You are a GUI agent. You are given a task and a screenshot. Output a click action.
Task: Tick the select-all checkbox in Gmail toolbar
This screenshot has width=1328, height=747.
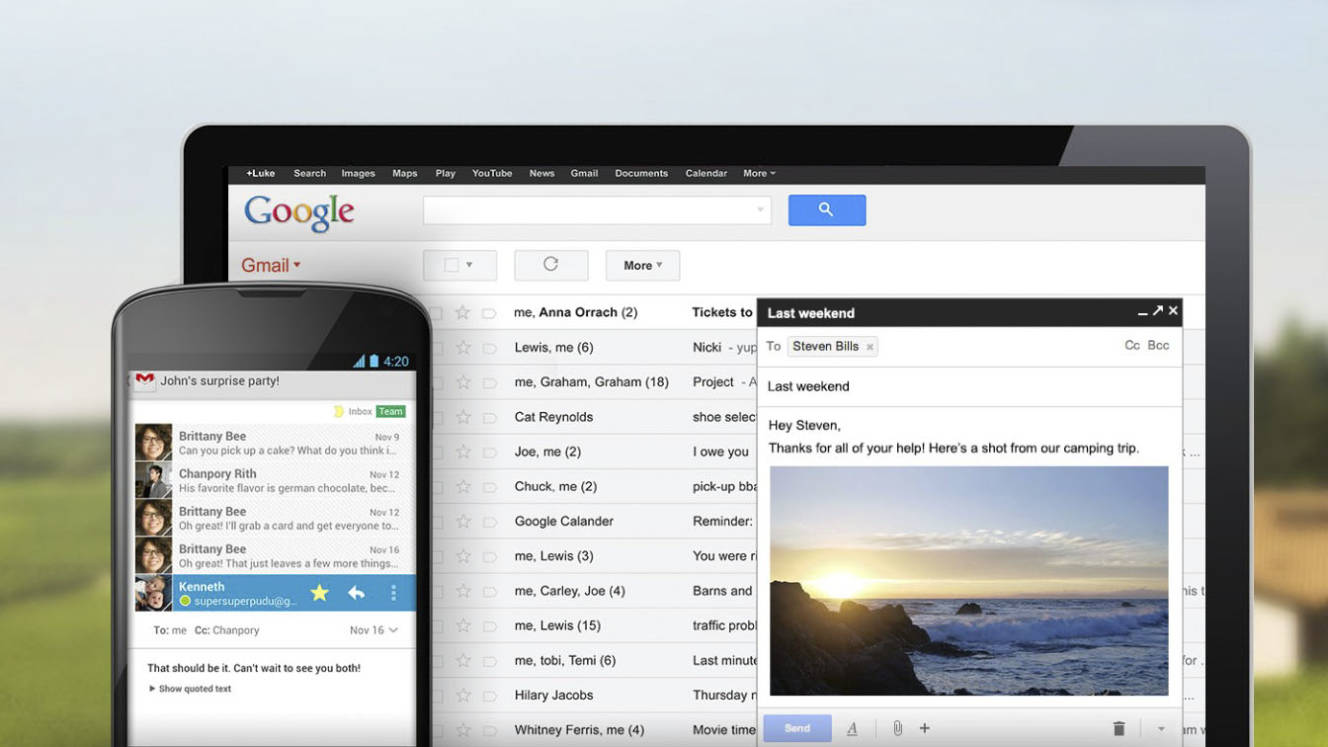pos(451,265)
